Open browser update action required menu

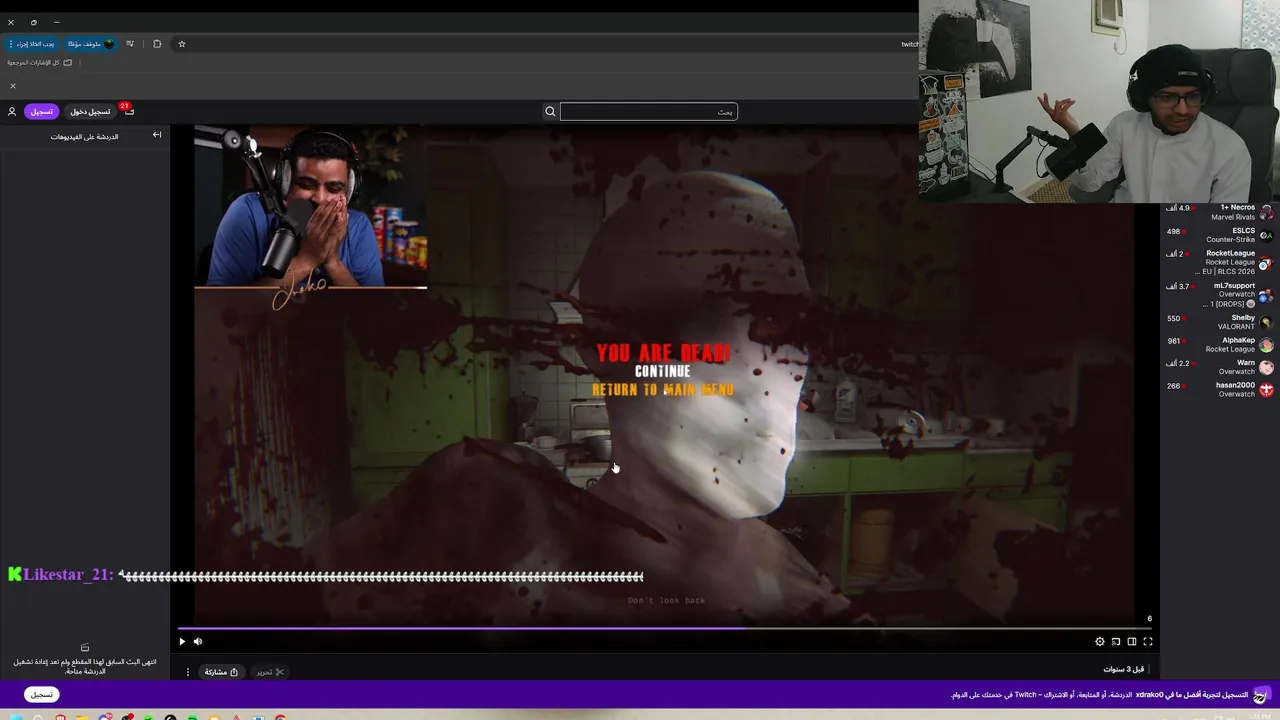pyautogui.click(x=33, y=44)
